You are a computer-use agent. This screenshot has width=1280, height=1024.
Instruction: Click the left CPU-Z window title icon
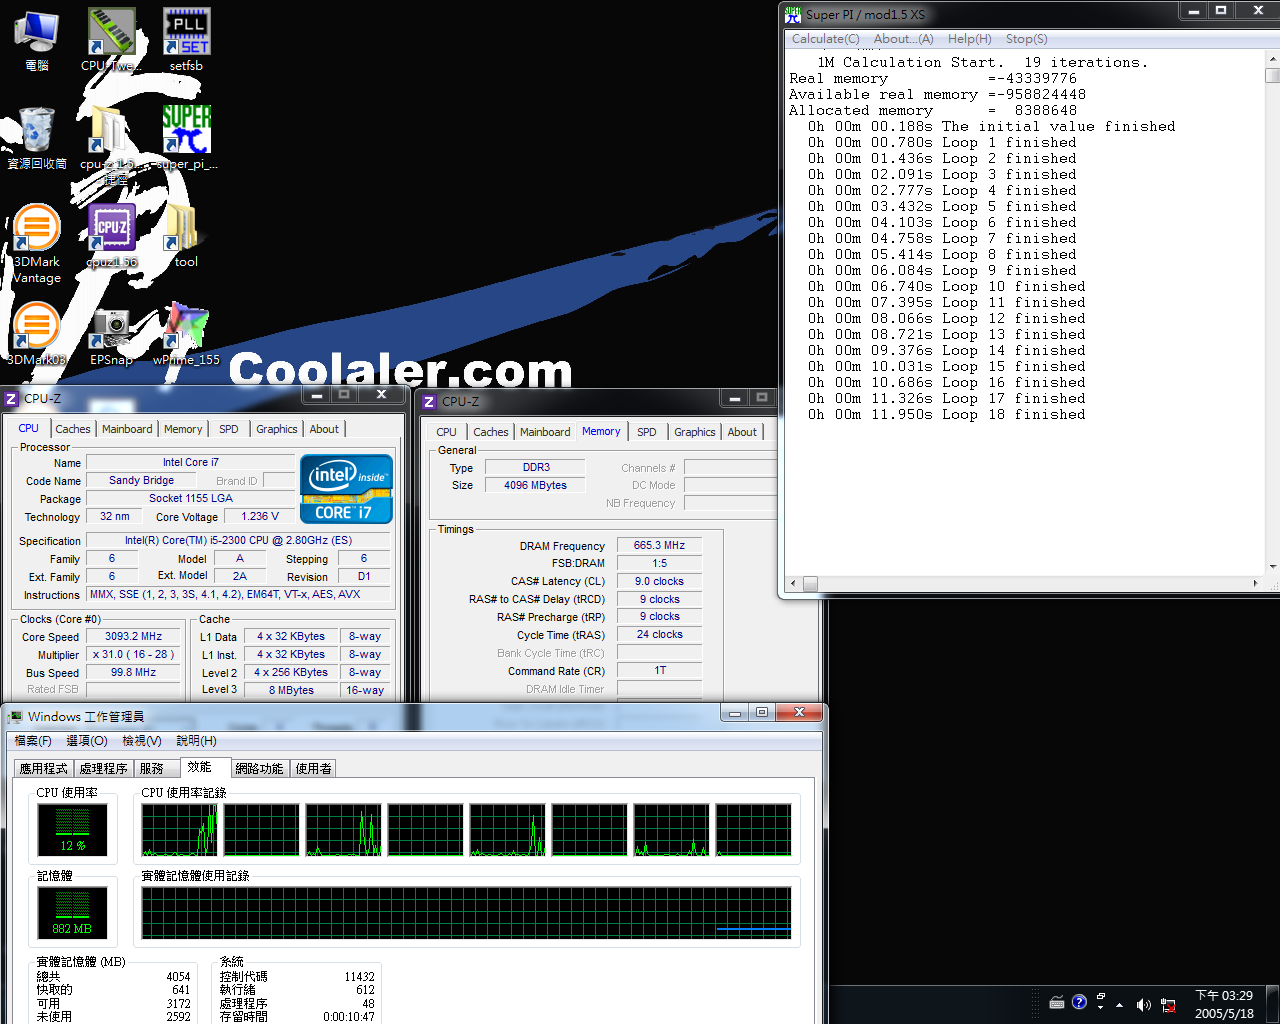click(11, 398)
